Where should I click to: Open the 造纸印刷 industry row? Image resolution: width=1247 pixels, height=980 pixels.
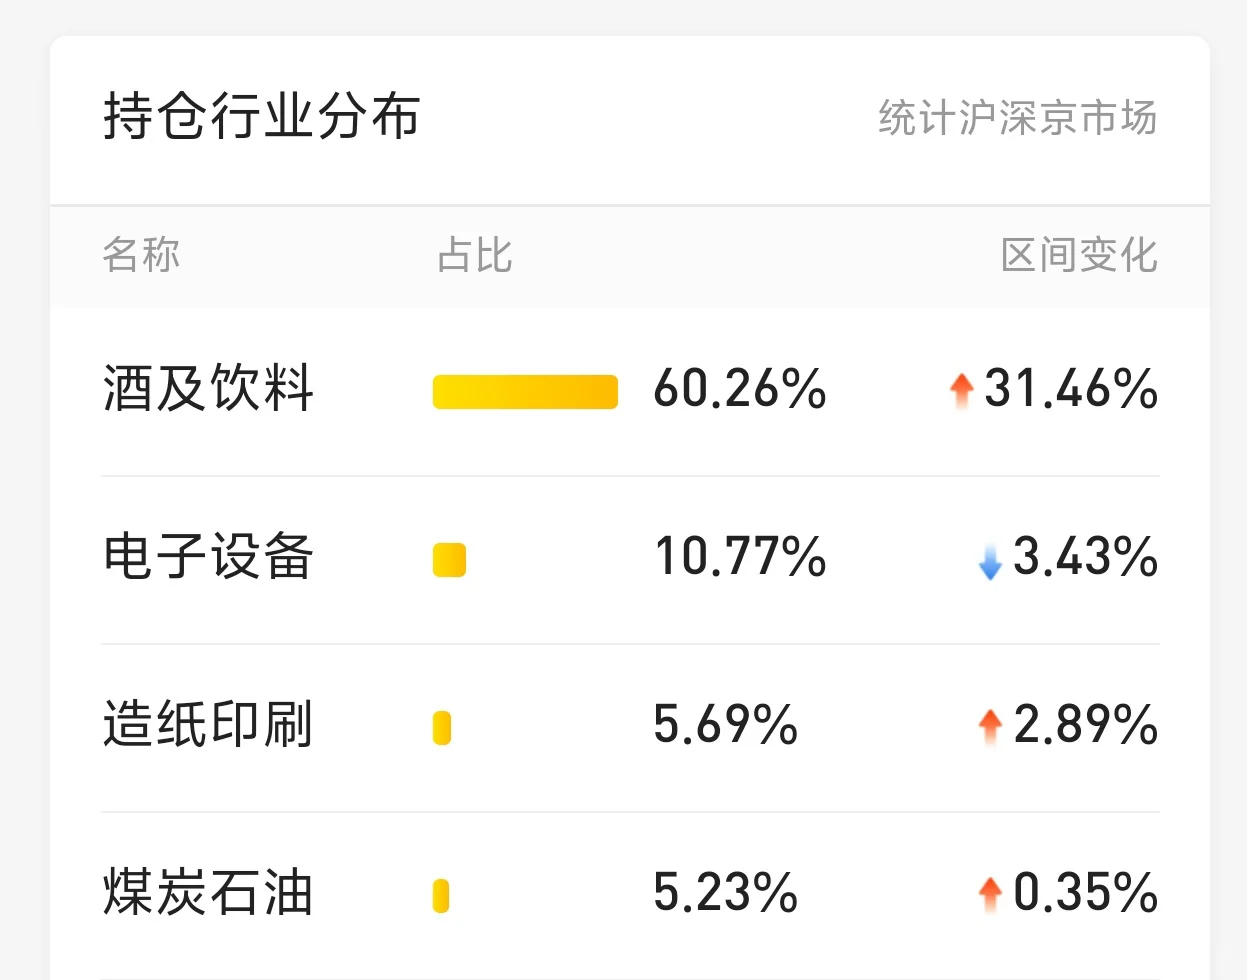click(209, 724)
